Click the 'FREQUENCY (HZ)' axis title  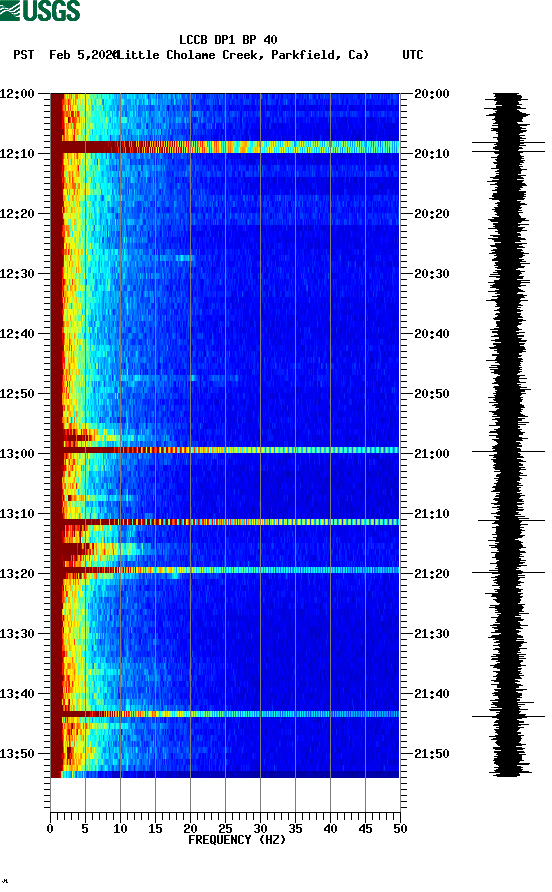(237, 840)
